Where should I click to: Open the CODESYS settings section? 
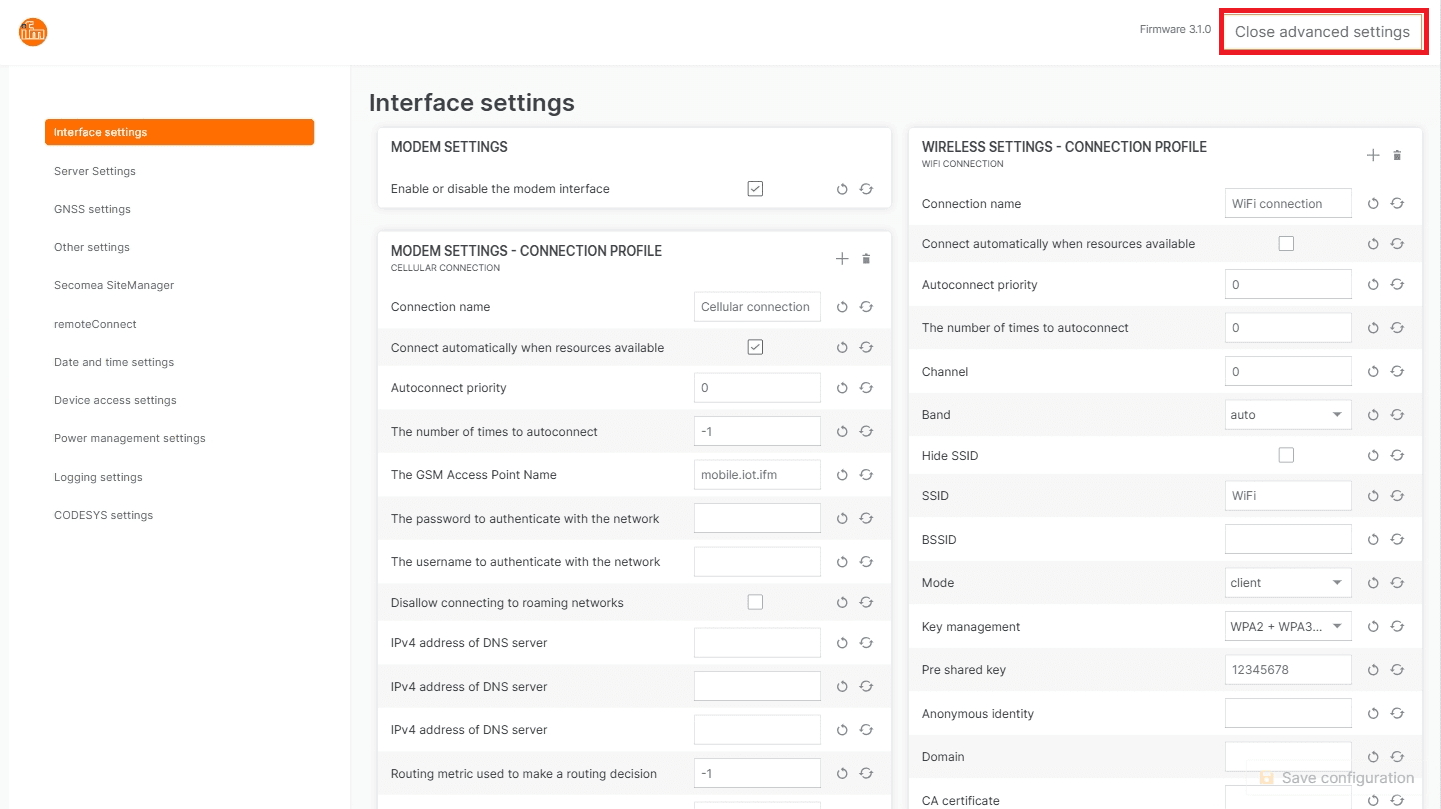coord(103,515)
